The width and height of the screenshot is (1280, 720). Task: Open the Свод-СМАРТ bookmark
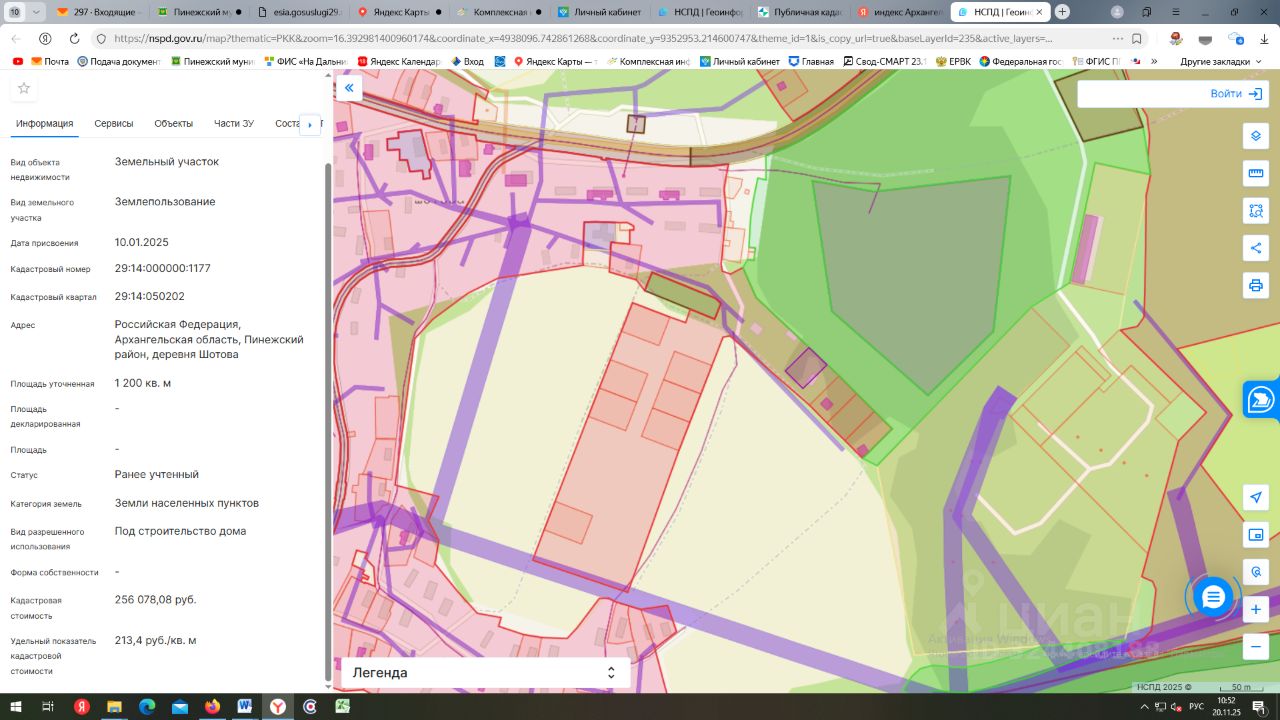click(x=884, y=61)
